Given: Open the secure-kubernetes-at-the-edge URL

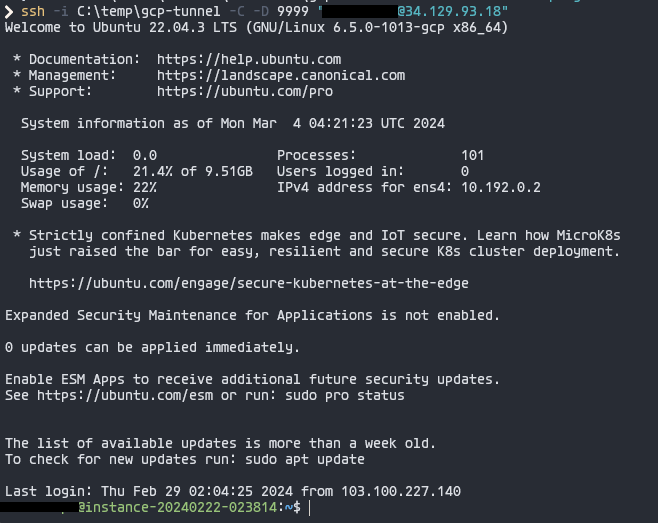Looking at the screenshot, I should pos(249,283).
